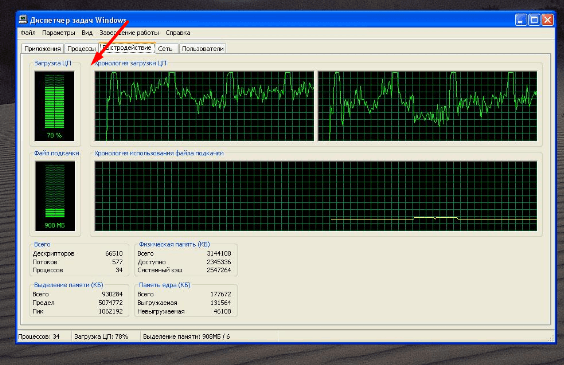Click the first CPU usage history graph
Viewport: 564px width, 365px height.
tap(204, 106)
